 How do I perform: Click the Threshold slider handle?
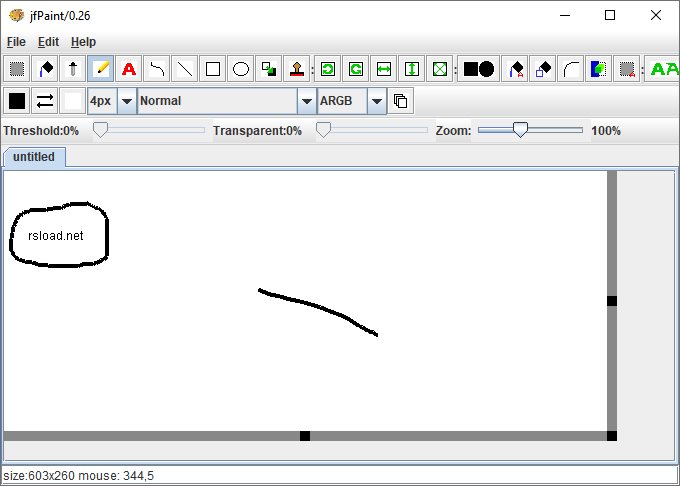(x=100, y=130)
